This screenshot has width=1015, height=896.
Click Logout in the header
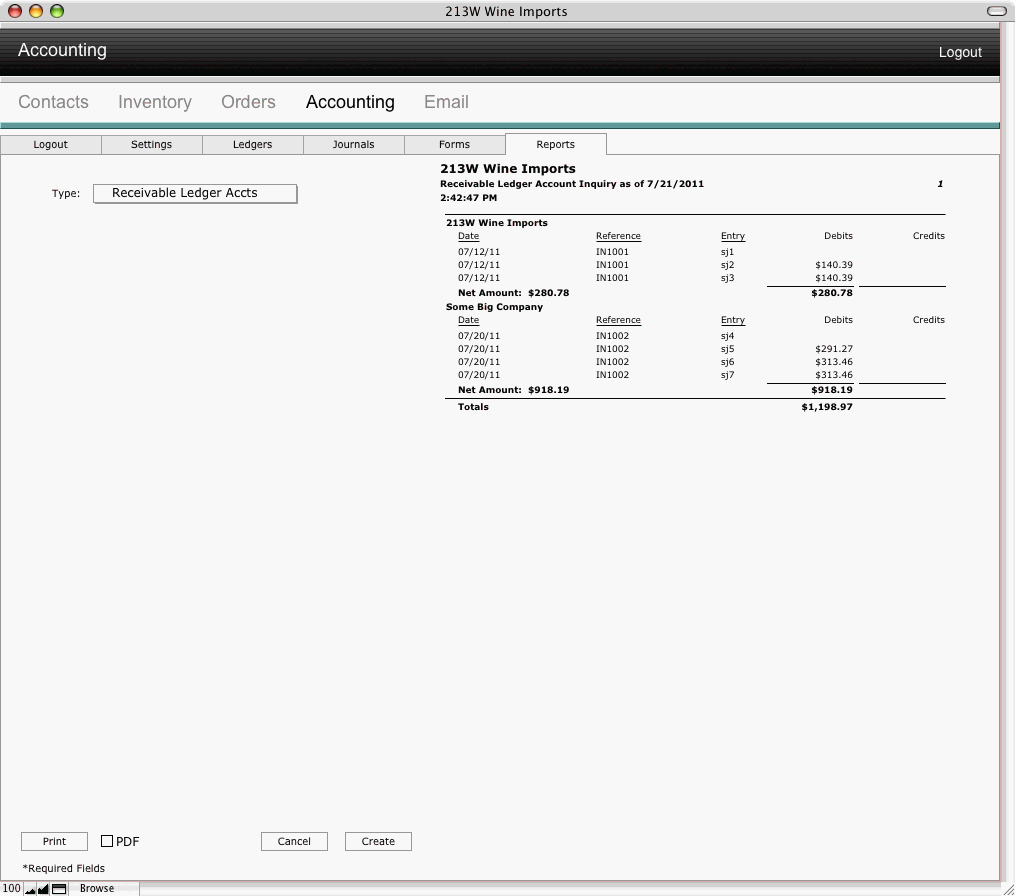tap(960, 52)
